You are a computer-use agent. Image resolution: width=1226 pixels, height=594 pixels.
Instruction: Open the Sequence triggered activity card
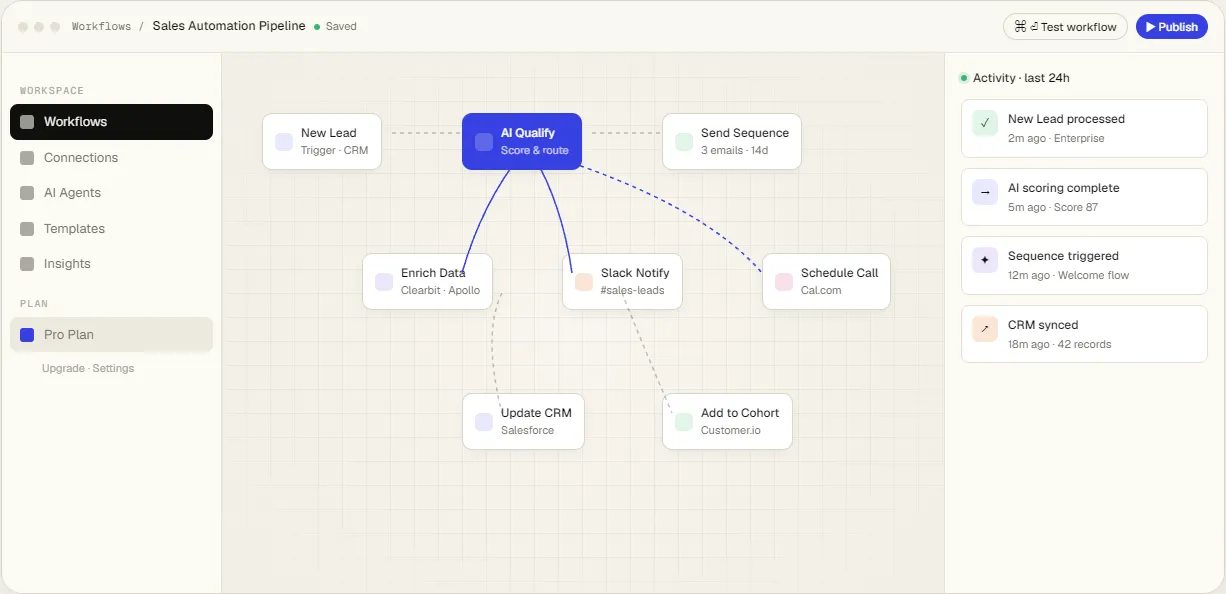(x=1084, y=265)
